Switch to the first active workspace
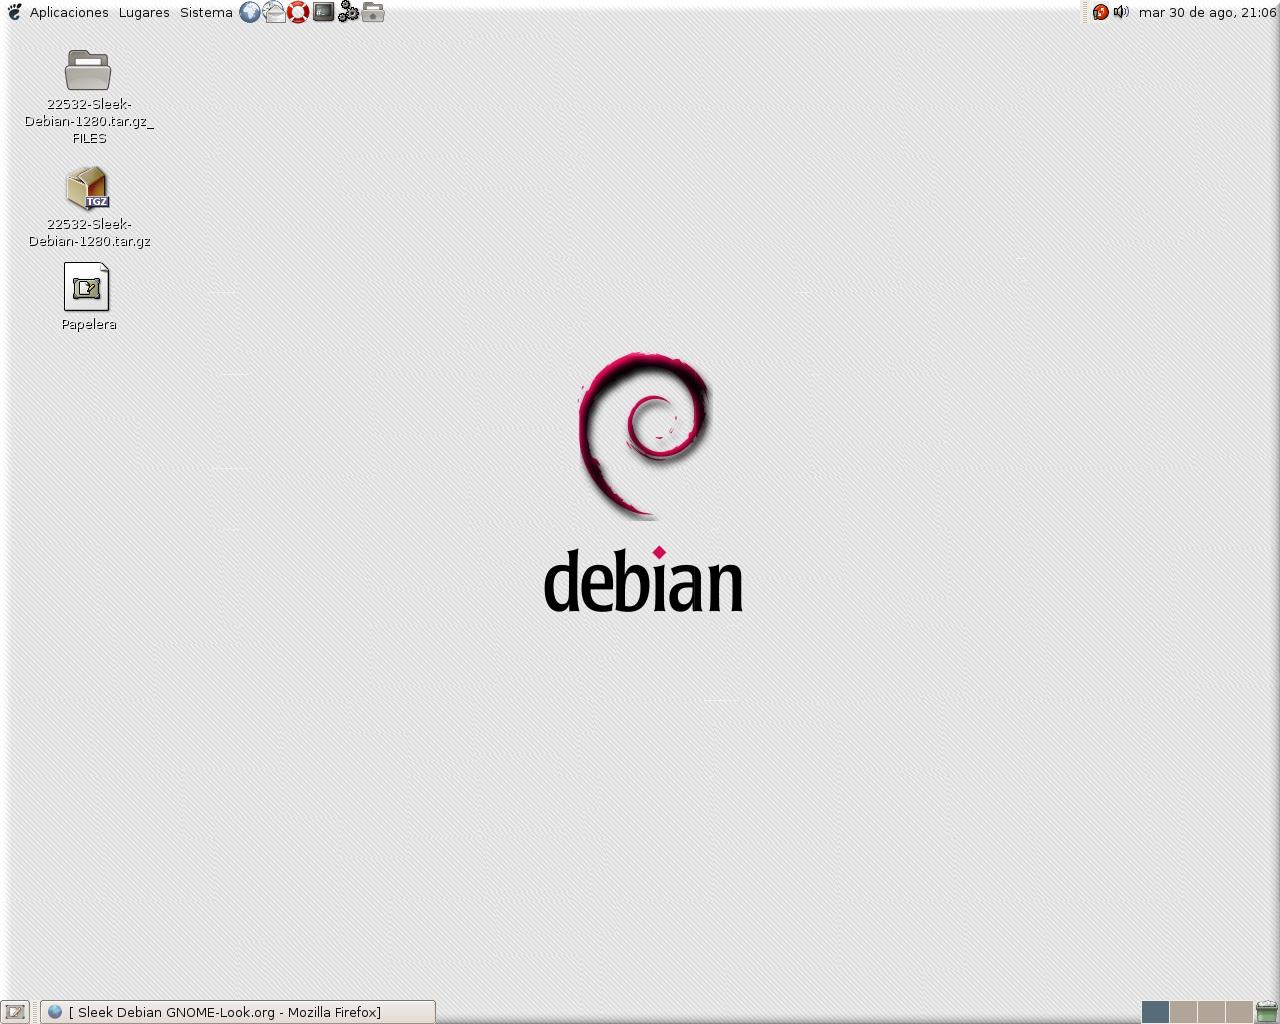The height and width of the screenshot is (1024, 1280). (1155, 1012)
